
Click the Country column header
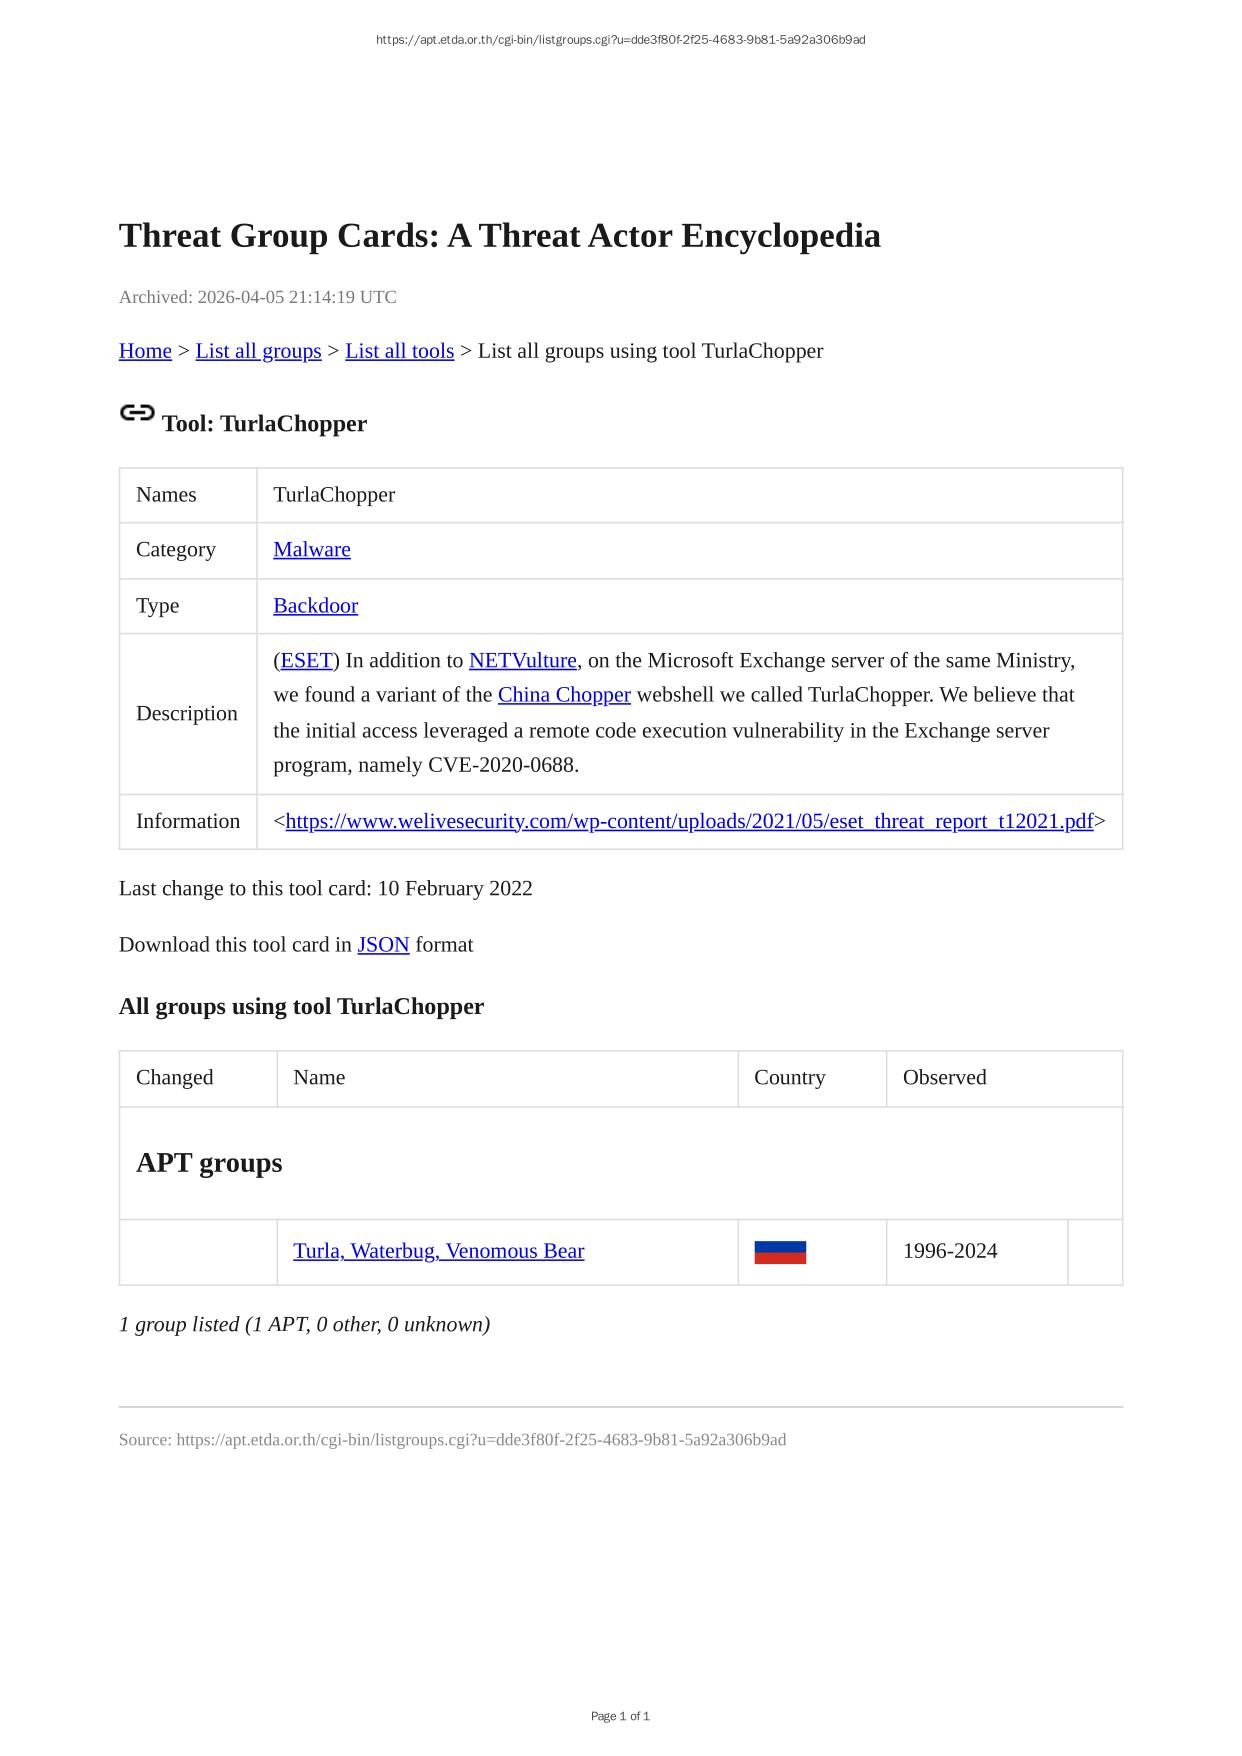click(x=789, y=1078)
